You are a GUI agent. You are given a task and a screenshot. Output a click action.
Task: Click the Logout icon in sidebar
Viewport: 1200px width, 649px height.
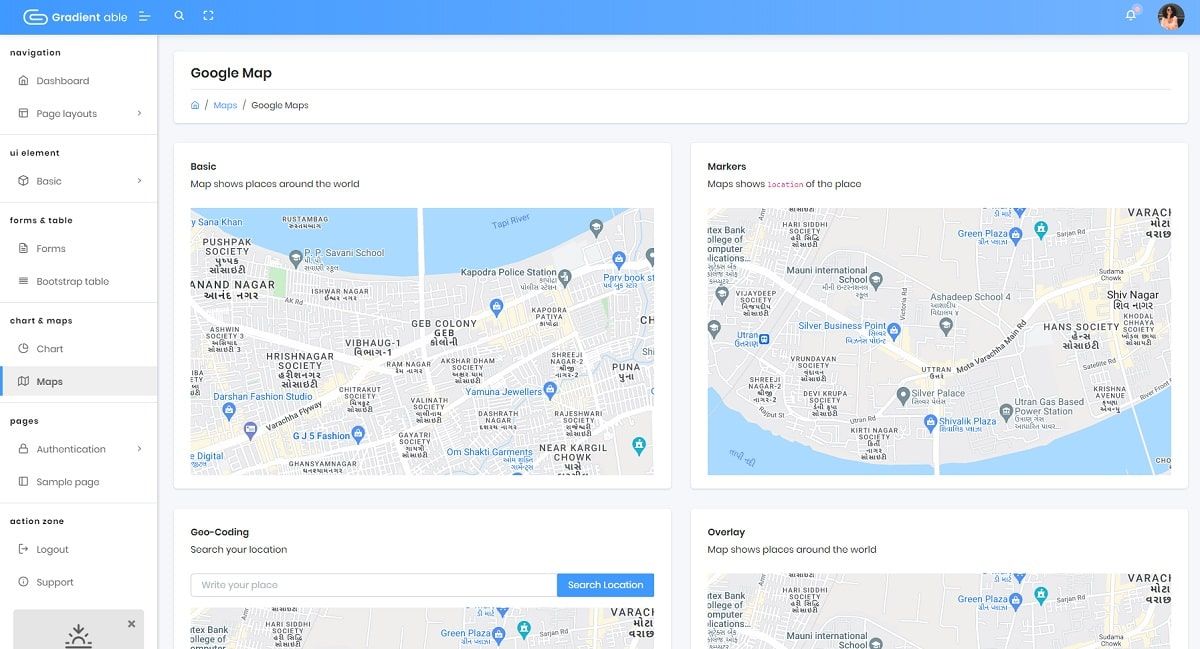click(x=24, y=549)
